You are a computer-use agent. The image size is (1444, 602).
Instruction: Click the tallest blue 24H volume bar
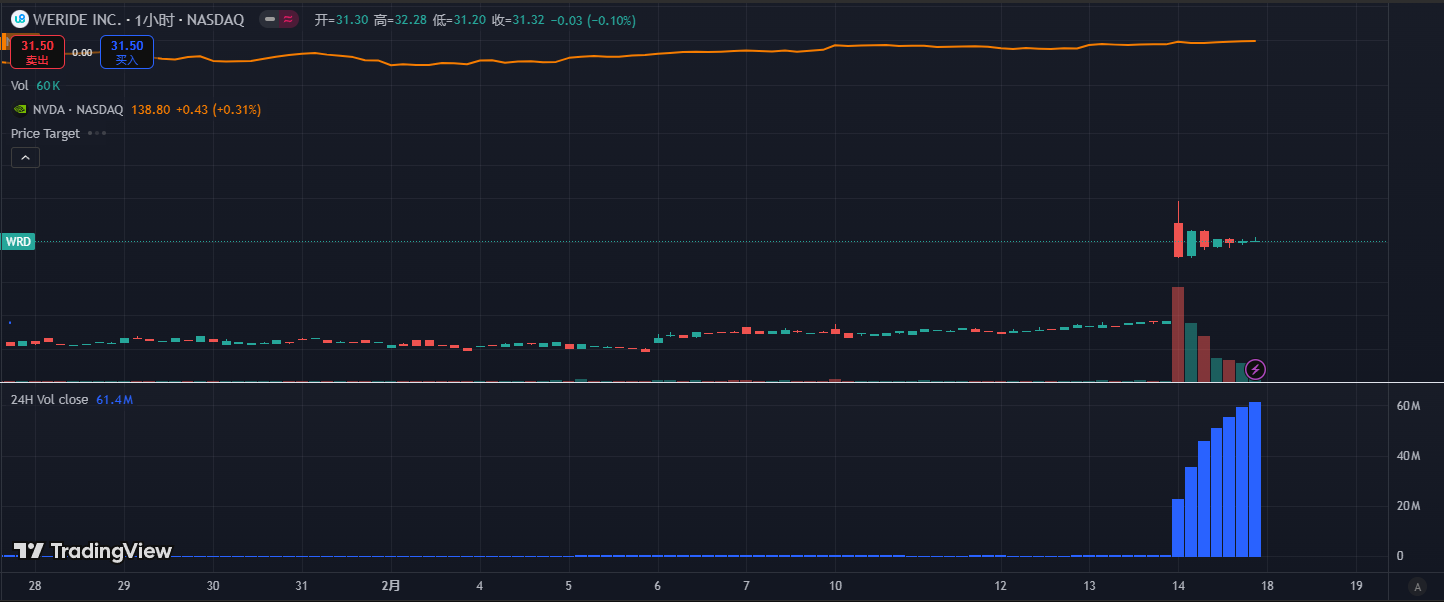point(1255,479)
